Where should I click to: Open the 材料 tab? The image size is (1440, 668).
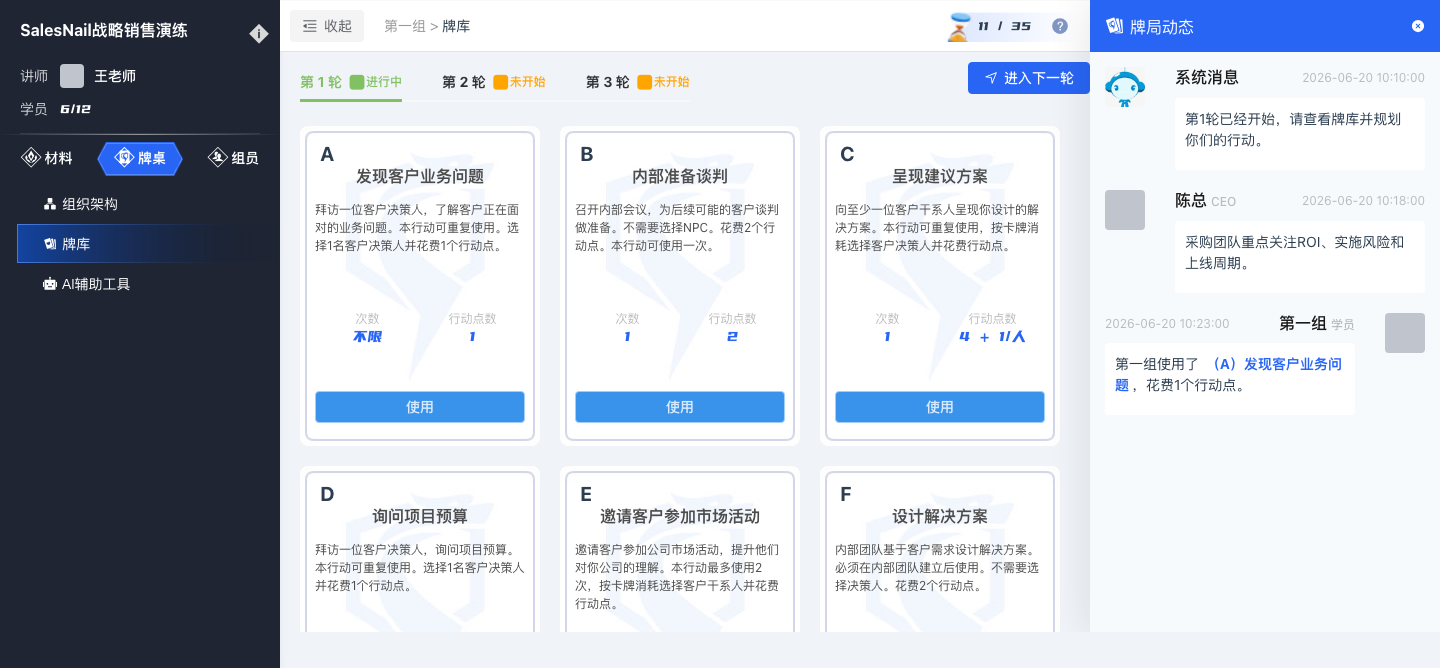(x=47, y=158)
